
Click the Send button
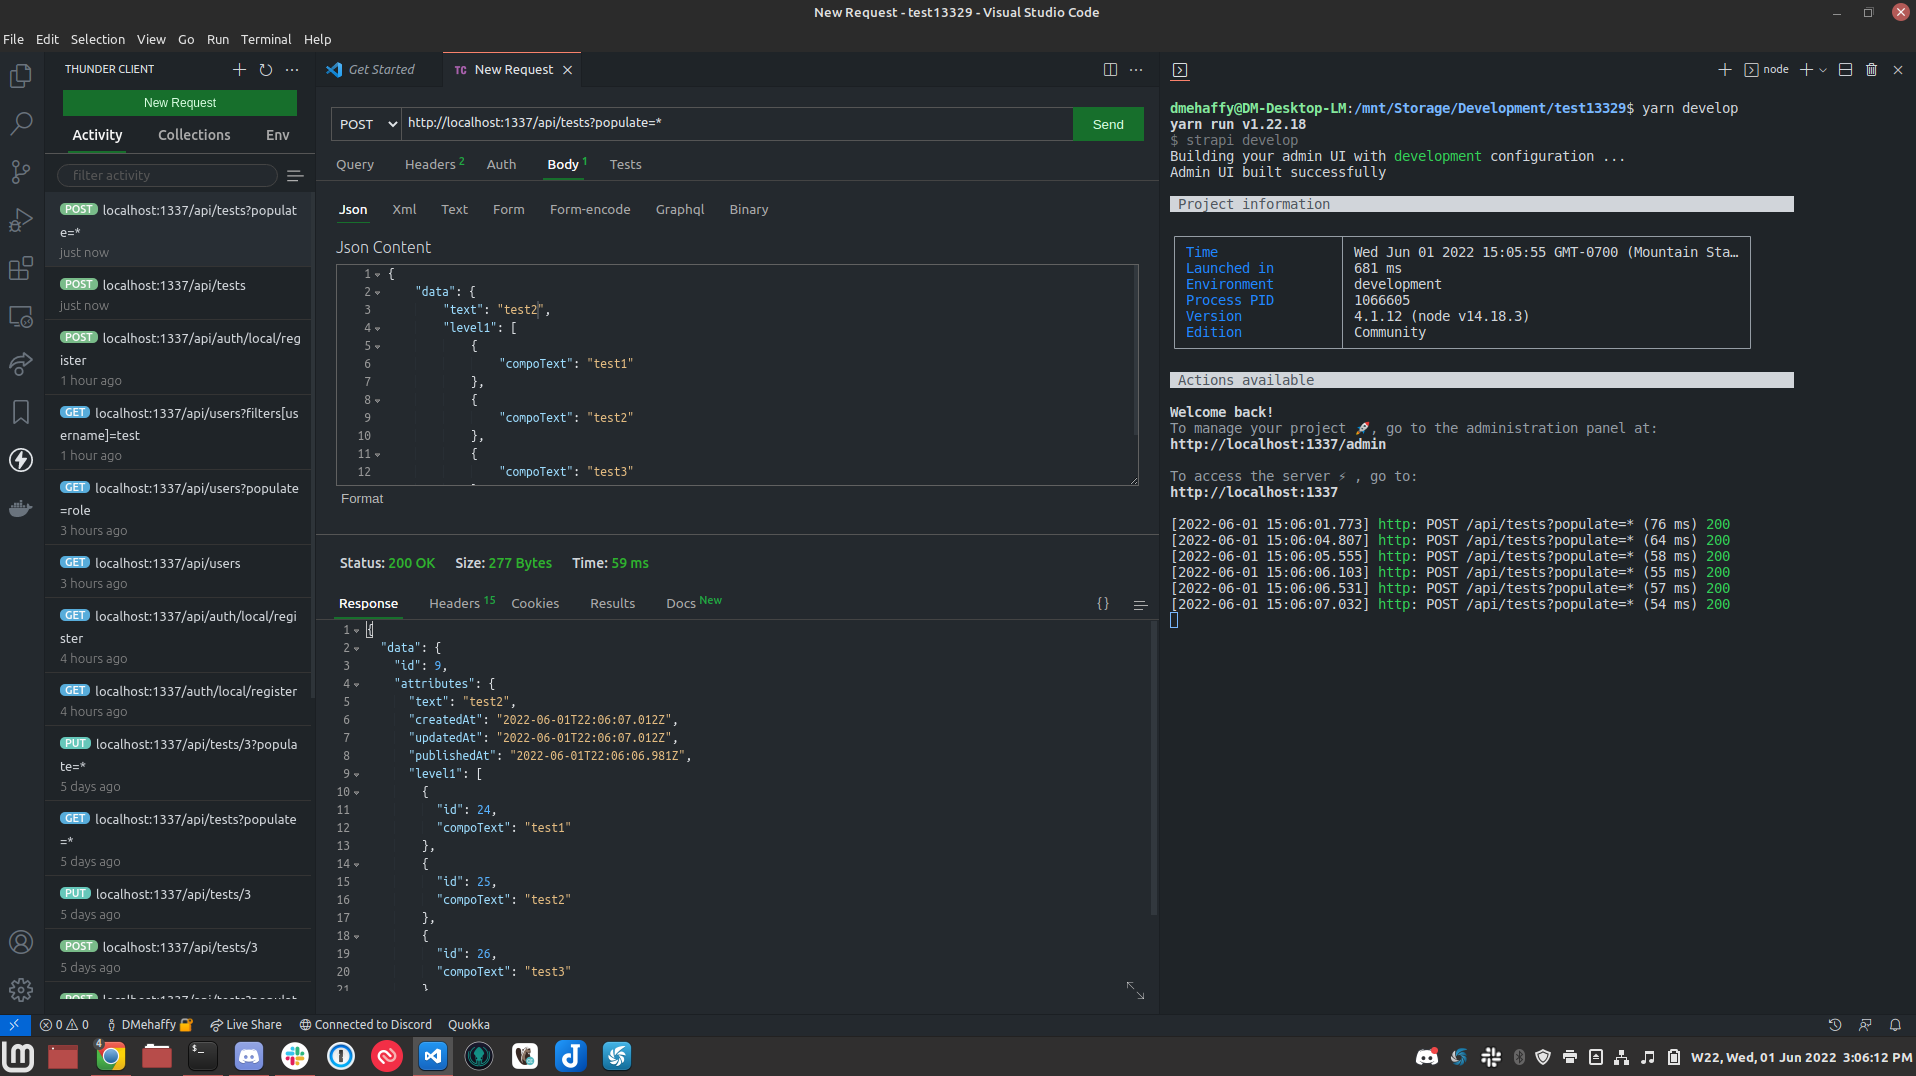coord(1107,124)
